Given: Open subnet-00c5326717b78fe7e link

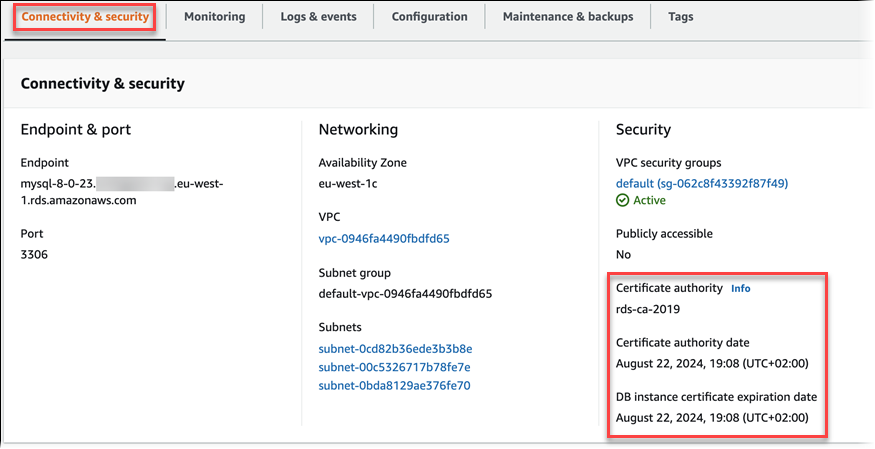Looking at the screenshot, I should pos(394,367).
